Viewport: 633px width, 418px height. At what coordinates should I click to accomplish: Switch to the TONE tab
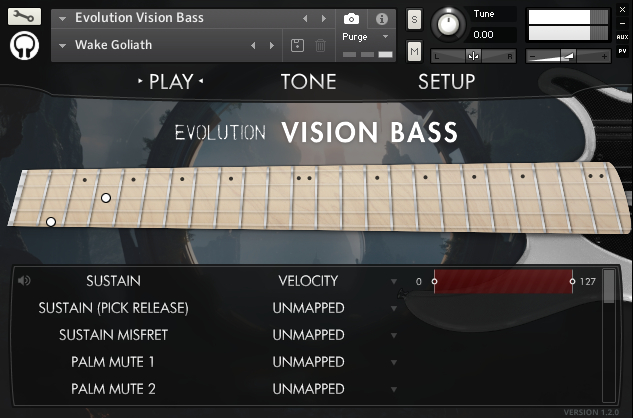308,82
